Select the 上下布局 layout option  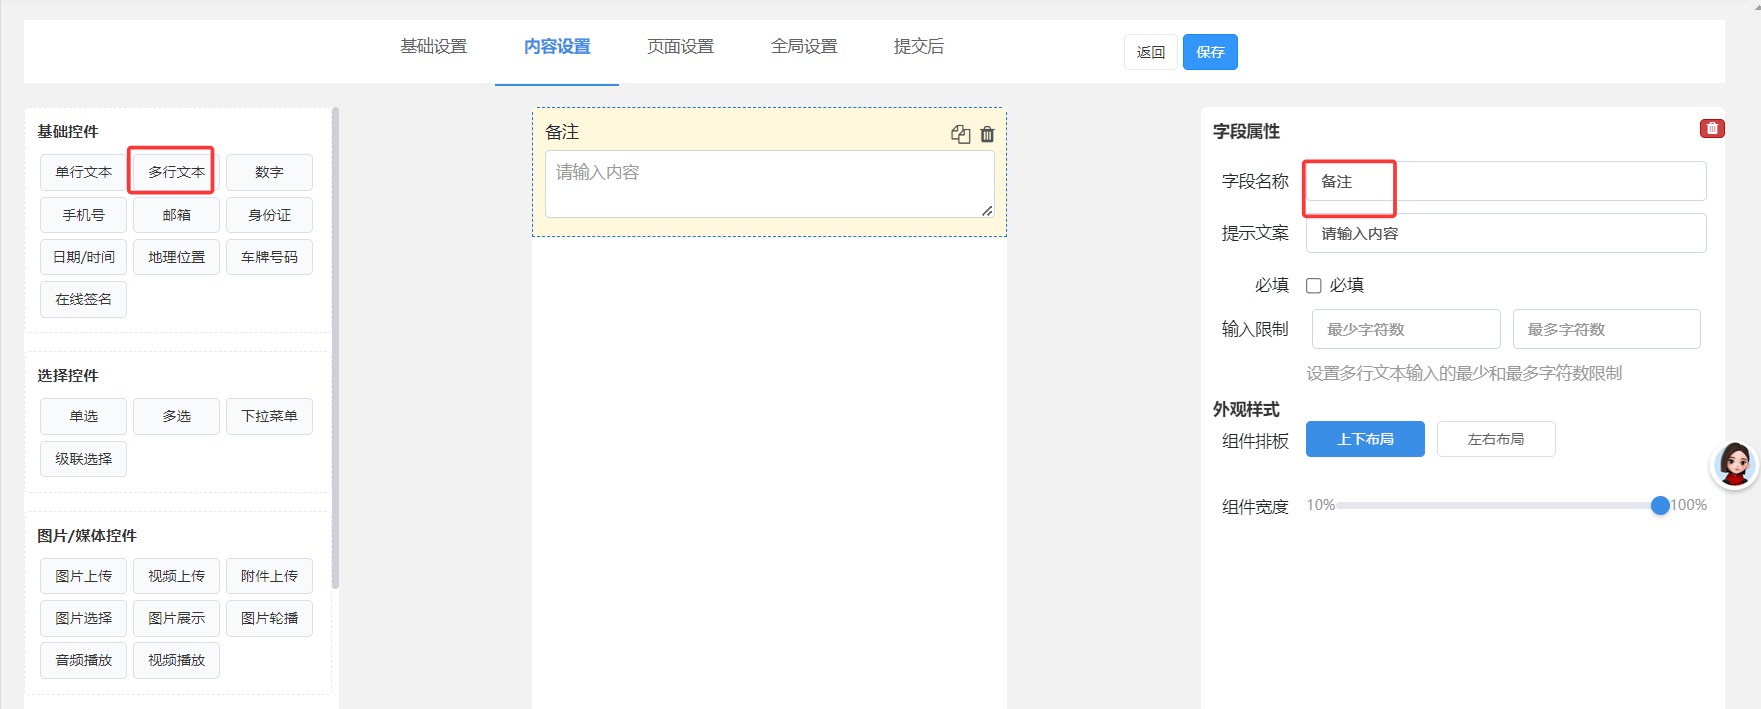pyautogui.click(x=1365, y=439)
